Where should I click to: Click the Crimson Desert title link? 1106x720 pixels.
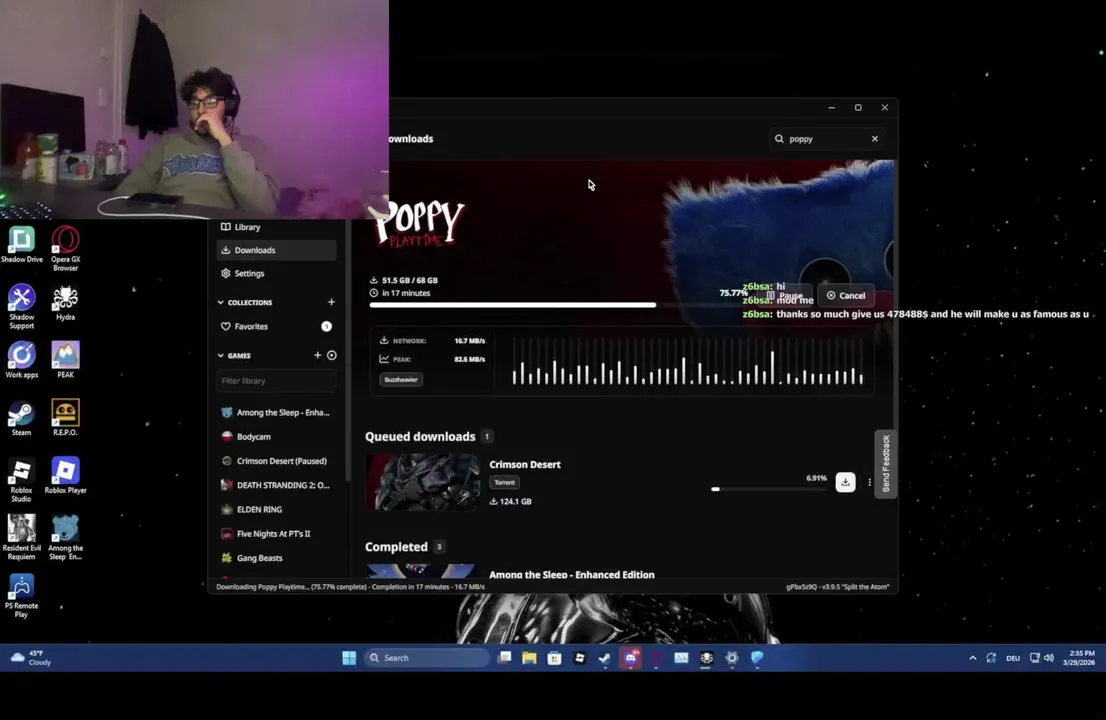point(525,464)
